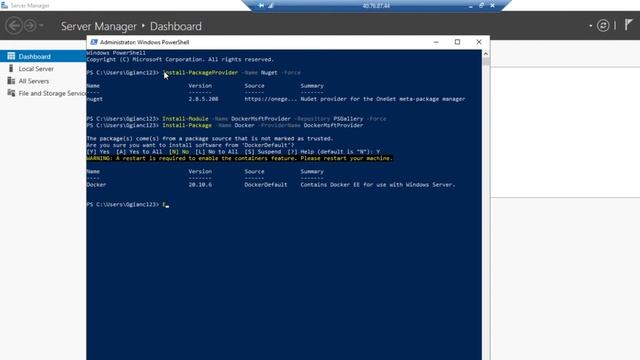Close the Administrator PowerShell window
The width and height of the screenshot is (640, 360).
click(479, 42)
